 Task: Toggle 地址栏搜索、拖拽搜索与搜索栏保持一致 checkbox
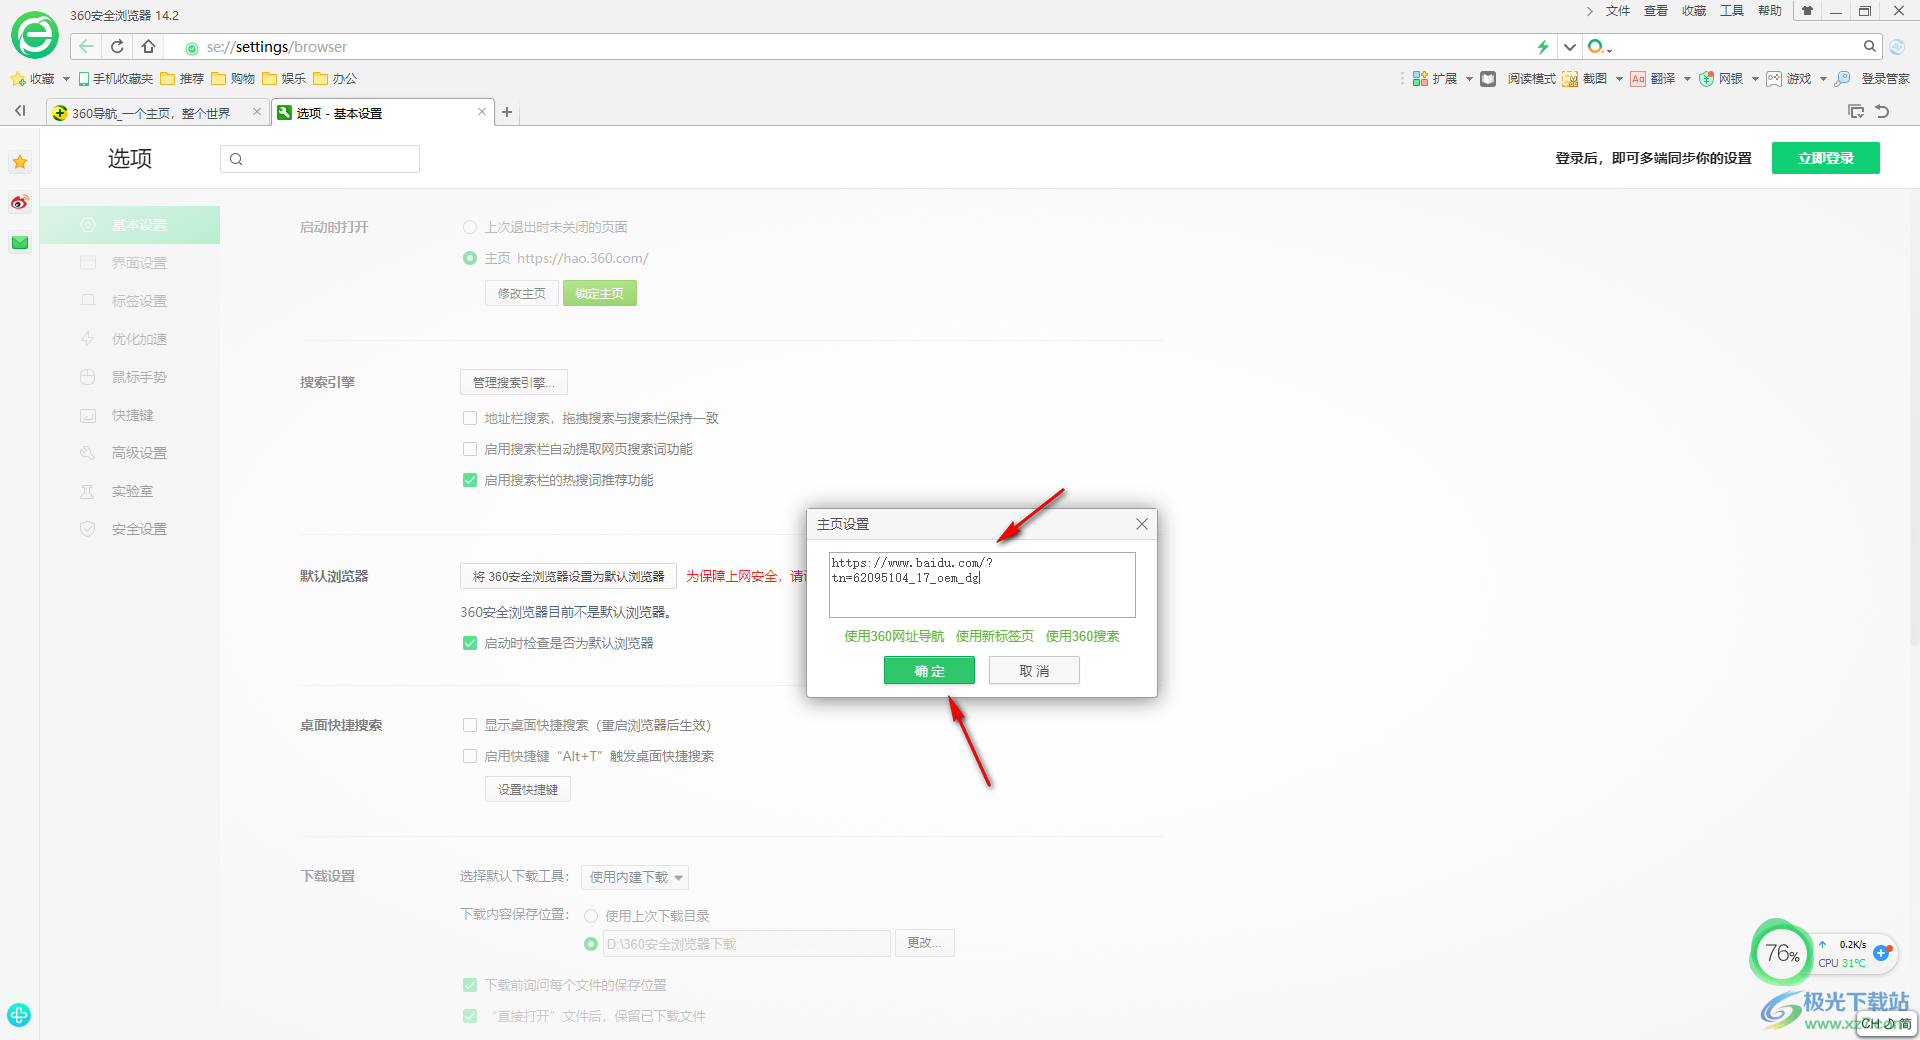tap(470, 418)
